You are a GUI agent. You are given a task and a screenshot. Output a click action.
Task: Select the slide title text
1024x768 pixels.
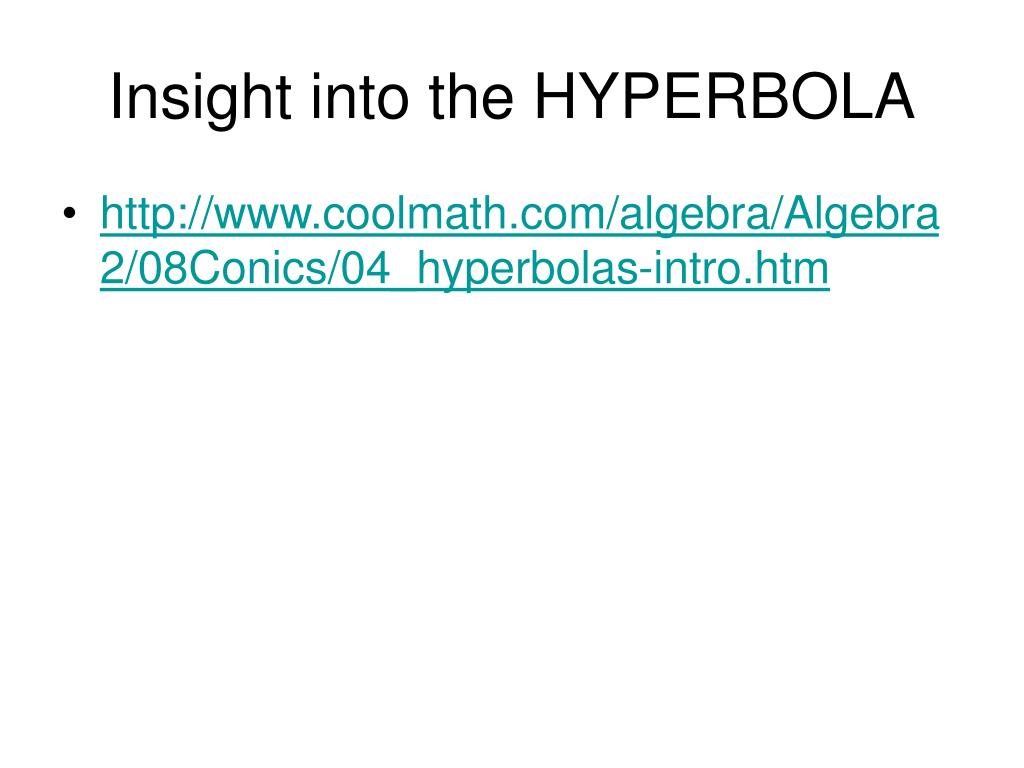[512, 98]
